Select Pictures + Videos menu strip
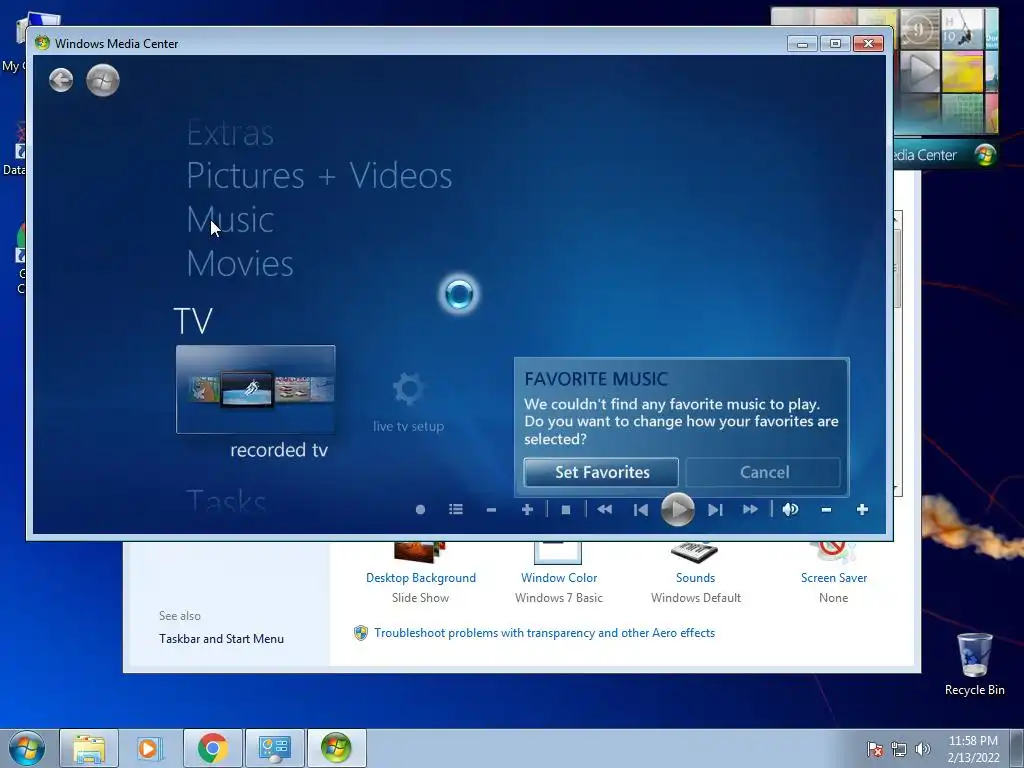Viewport: 1024px width, 768px height. [x=319, y=176]
